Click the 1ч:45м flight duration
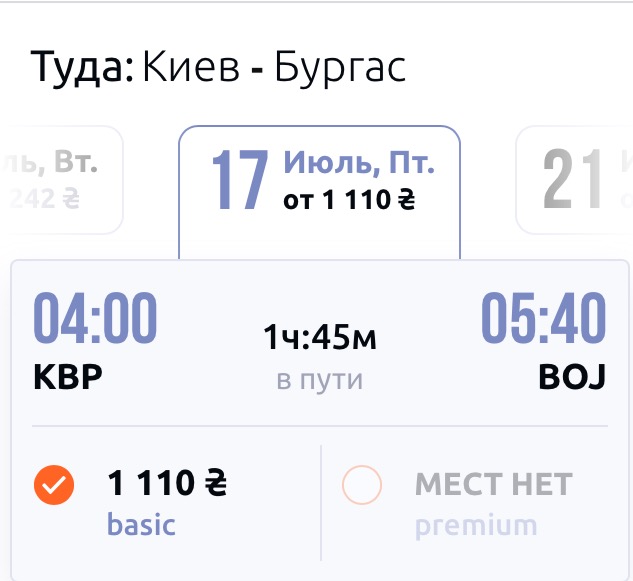Screen dimensions: 633x581 click(320, 339)
